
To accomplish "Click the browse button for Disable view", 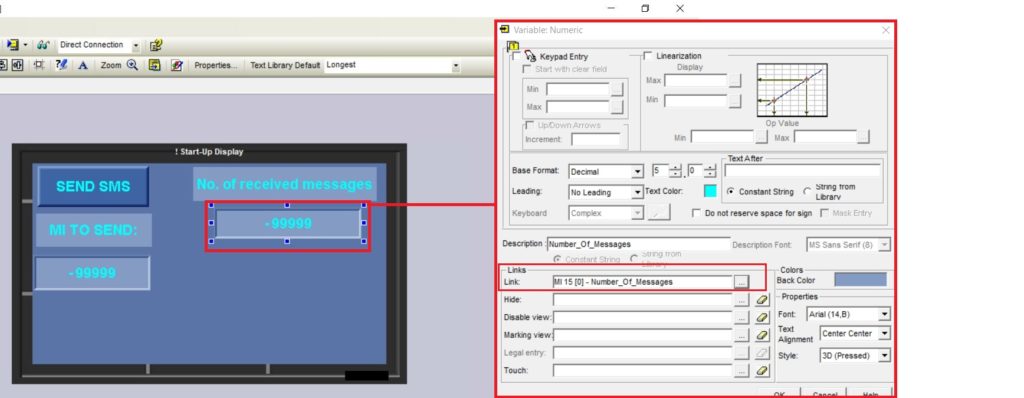I will pyautogui.click(x=741, y=318).
